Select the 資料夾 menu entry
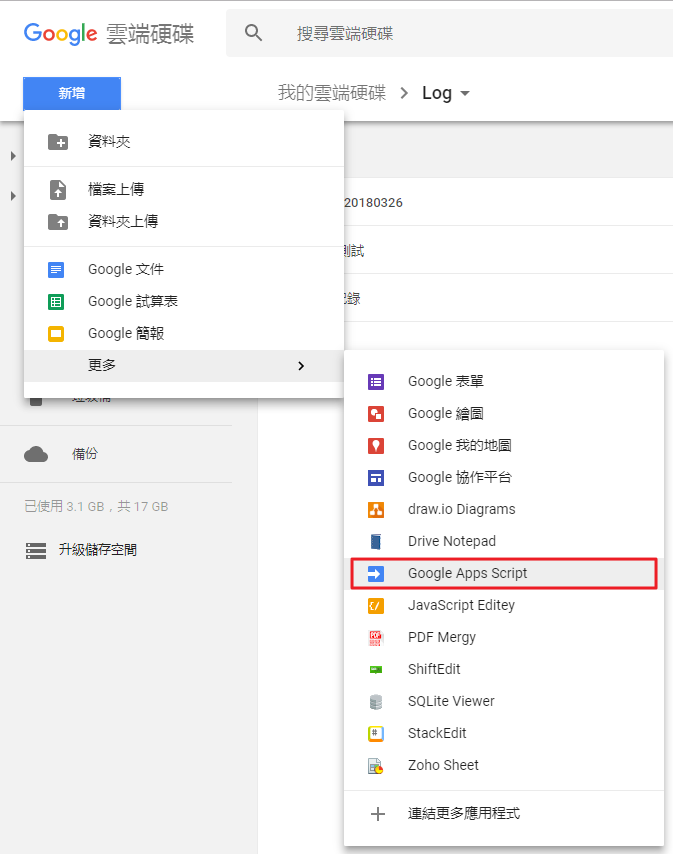 [x=184, y=142]
